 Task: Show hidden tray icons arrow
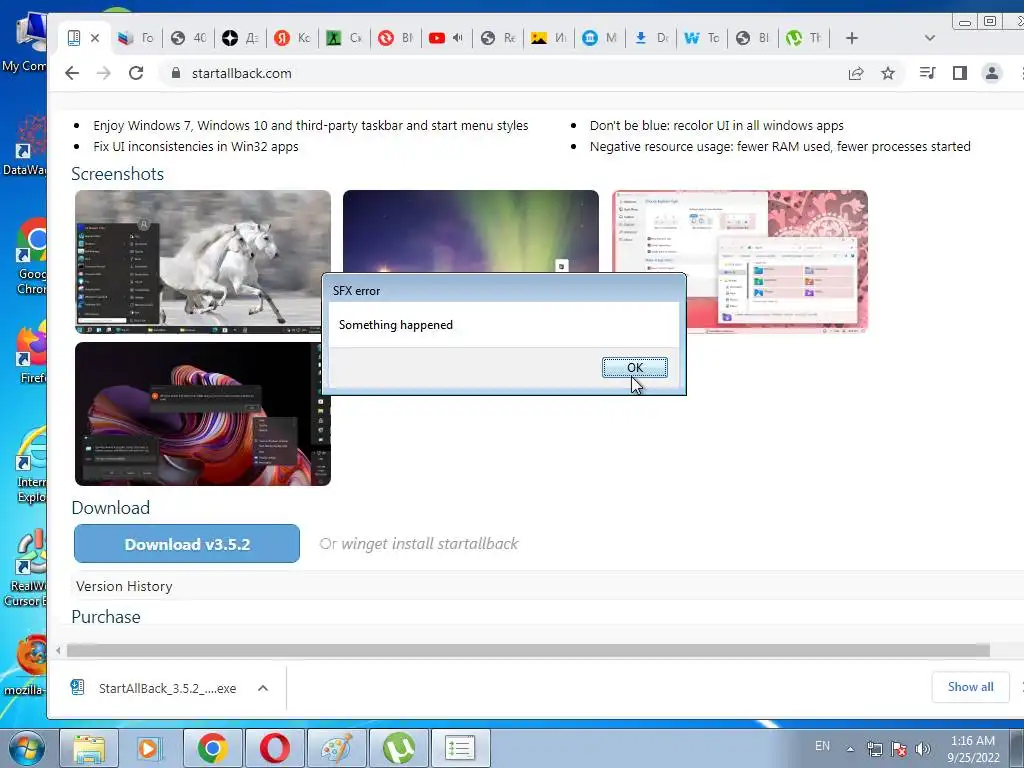pos(850,749)
